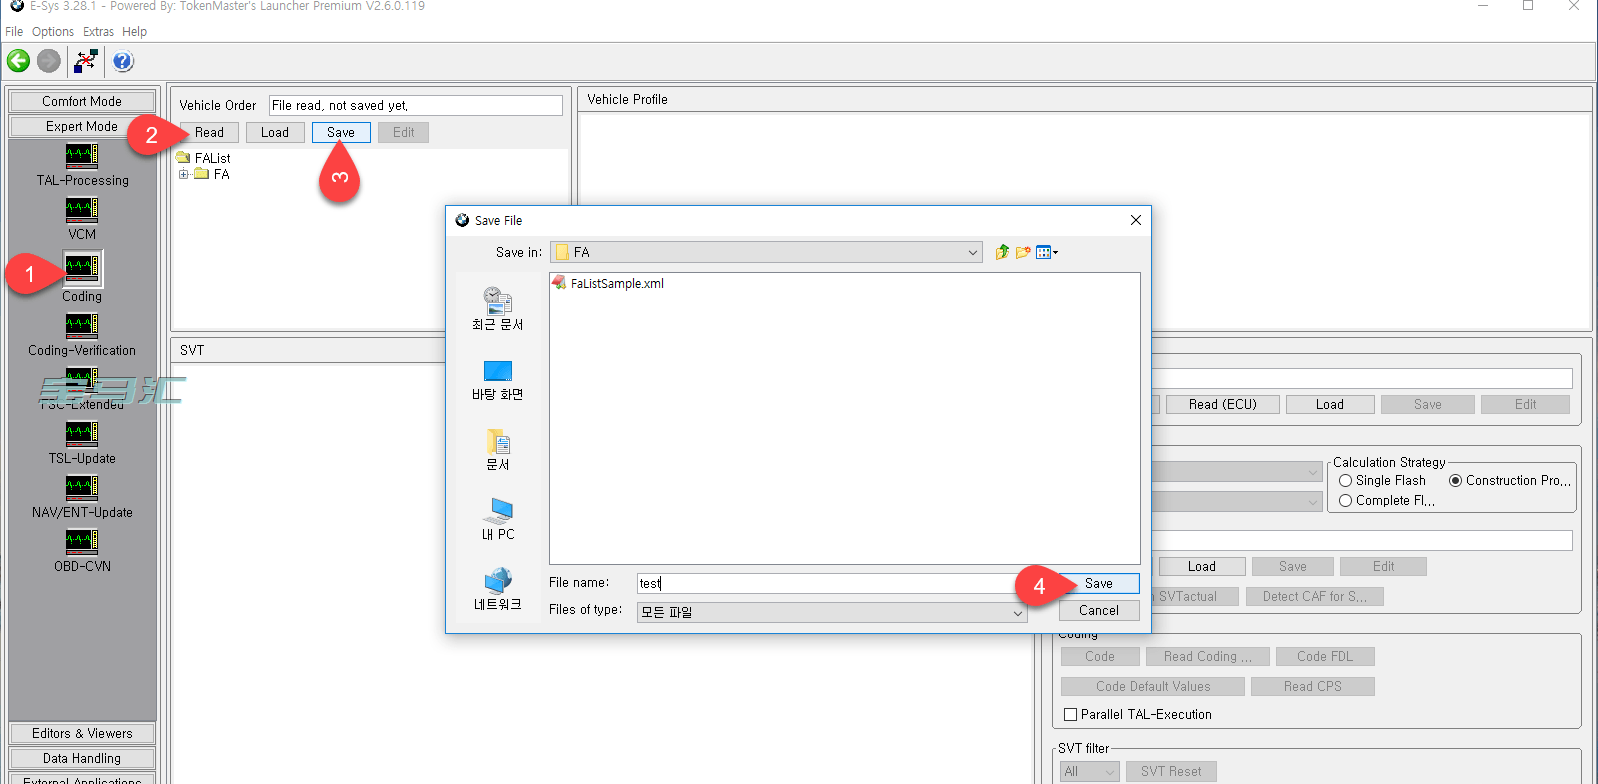
Task: Click the green back arrow icon
Action: 19,62
